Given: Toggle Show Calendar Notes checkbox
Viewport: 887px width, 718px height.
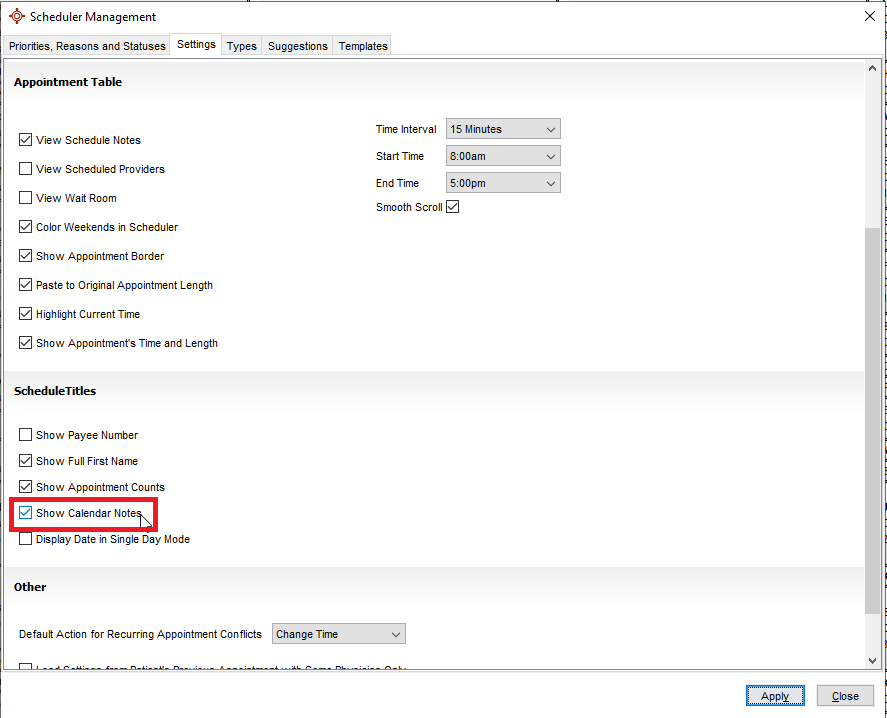Looking at the screenshot, I should 26,513.
